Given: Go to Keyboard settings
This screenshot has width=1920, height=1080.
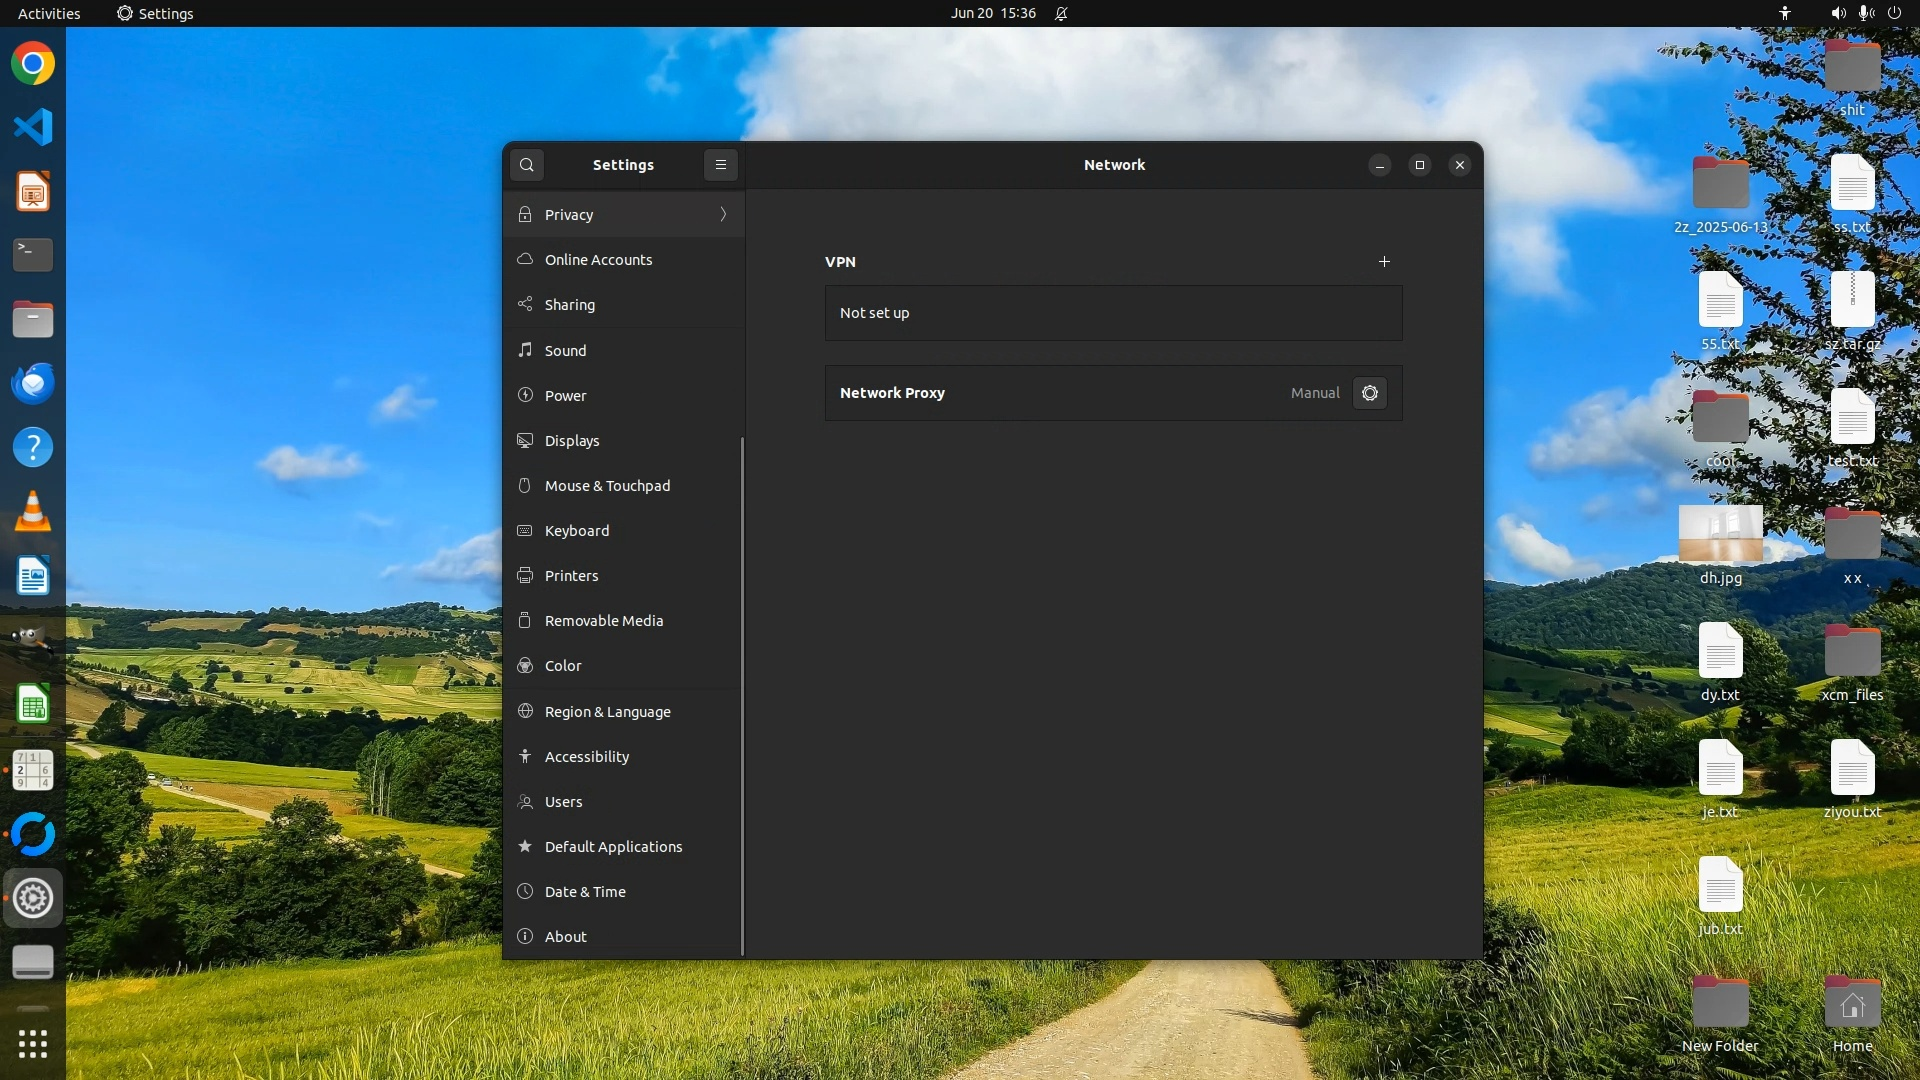Looking at the screenshot, I should [x=577, y=531].
